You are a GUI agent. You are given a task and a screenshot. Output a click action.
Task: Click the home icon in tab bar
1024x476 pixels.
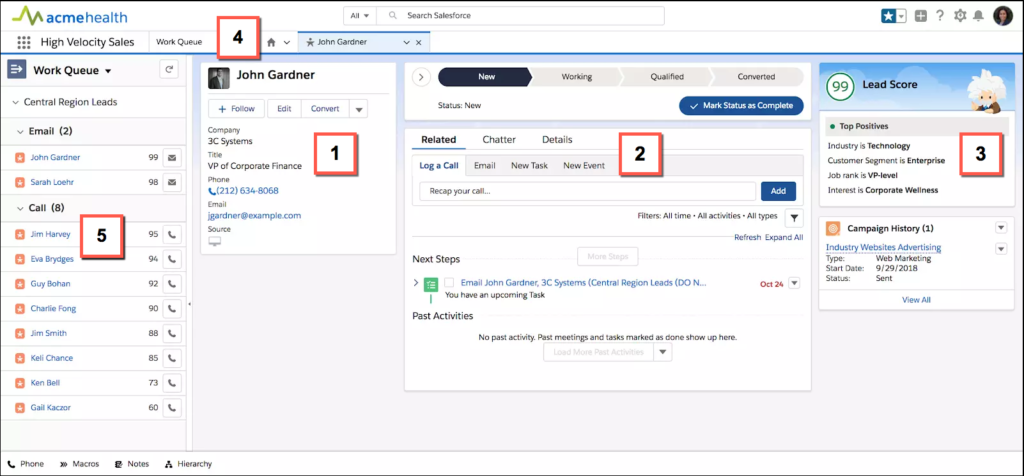(x=272, y=42)
